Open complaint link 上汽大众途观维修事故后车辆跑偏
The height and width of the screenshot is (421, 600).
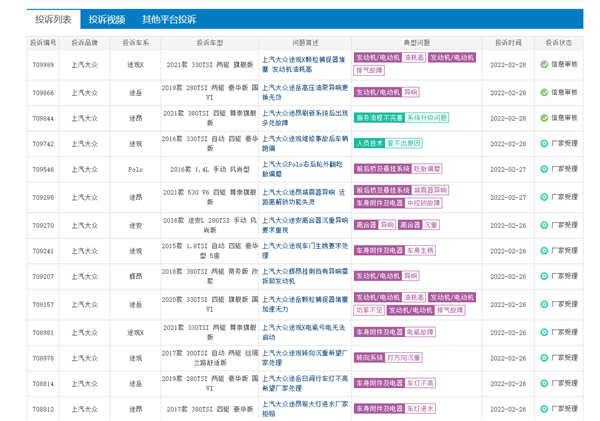pos(305,144)
